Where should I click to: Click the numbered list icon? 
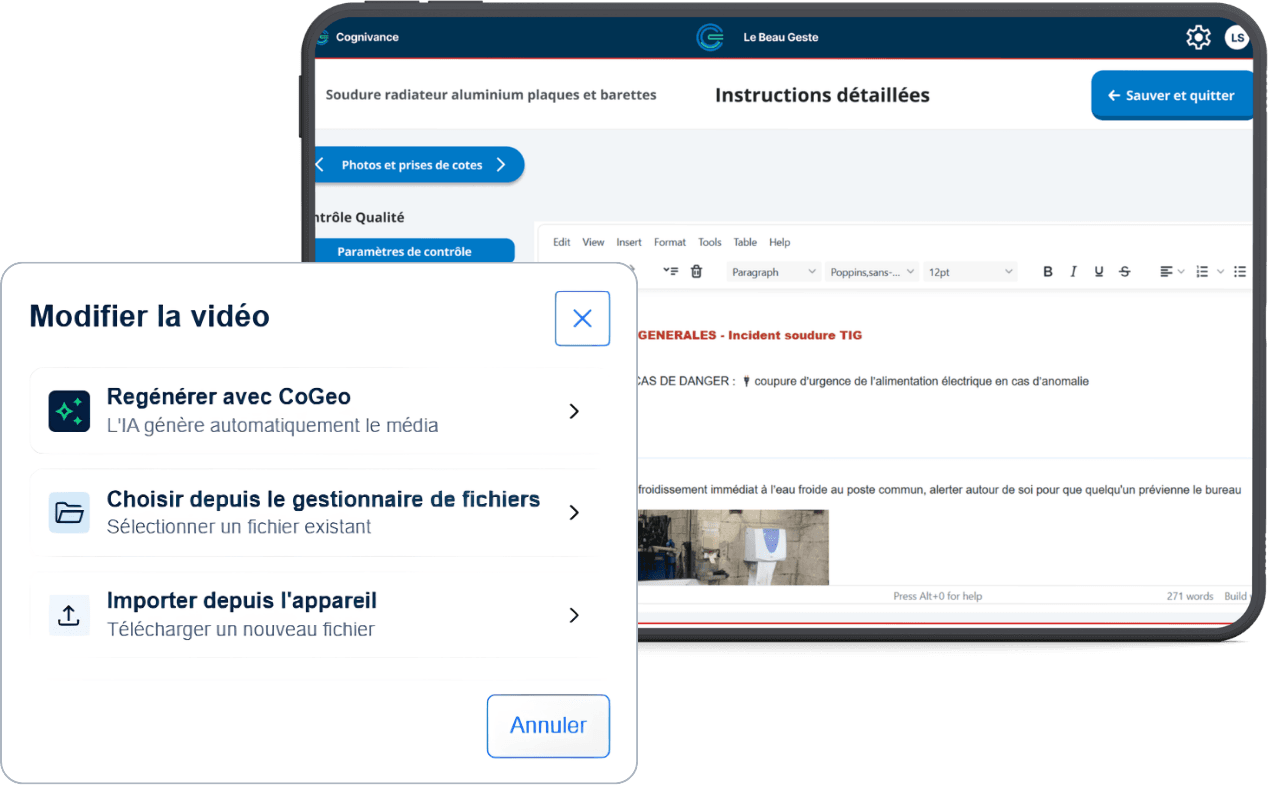1203,272
